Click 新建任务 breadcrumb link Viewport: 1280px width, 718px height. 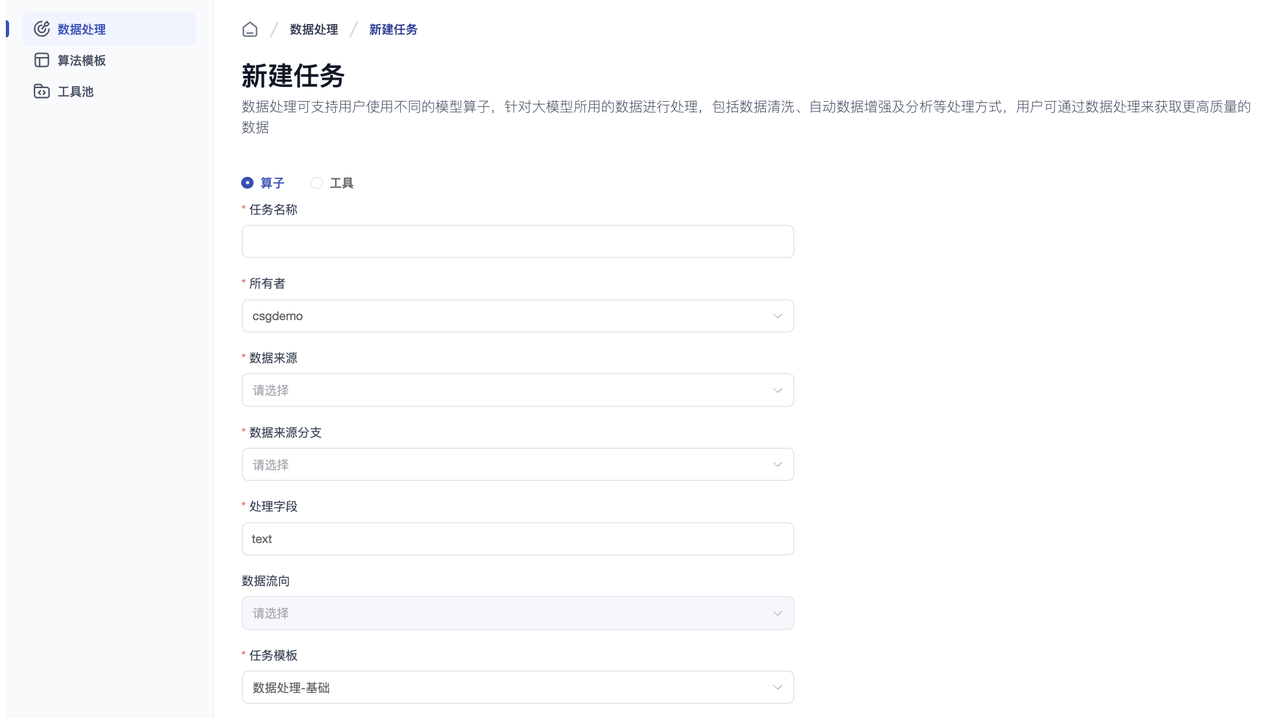pos(393,30)
